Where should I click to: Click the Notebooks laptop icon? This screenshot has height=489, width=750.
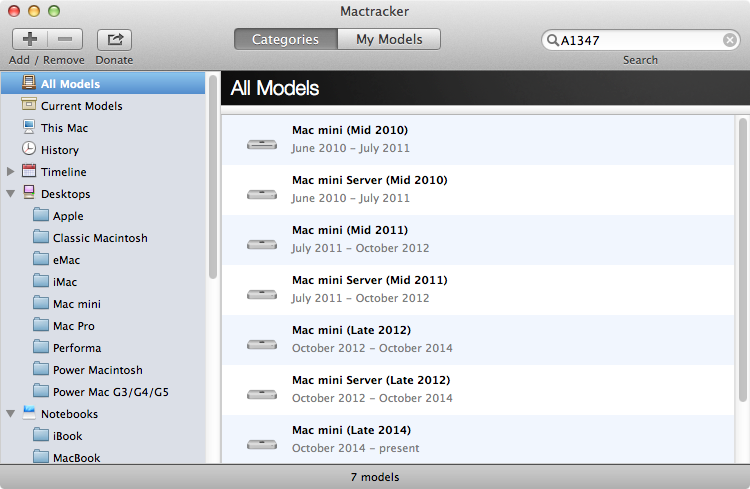(29, 412)
